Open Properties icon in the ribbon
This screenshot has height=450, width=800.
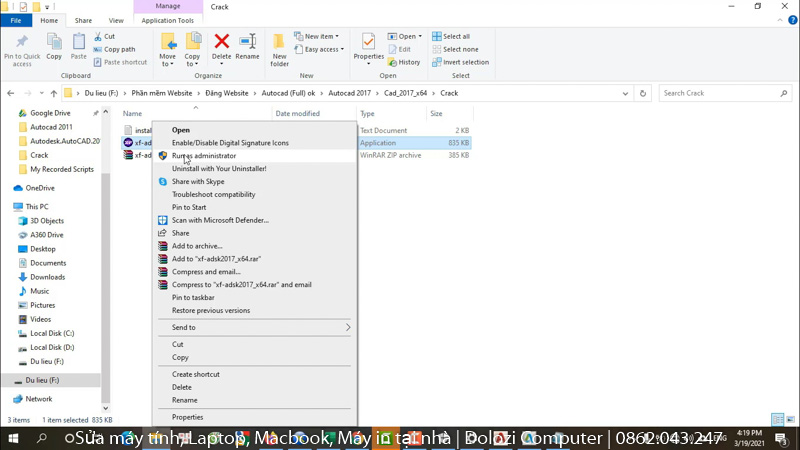368,45
